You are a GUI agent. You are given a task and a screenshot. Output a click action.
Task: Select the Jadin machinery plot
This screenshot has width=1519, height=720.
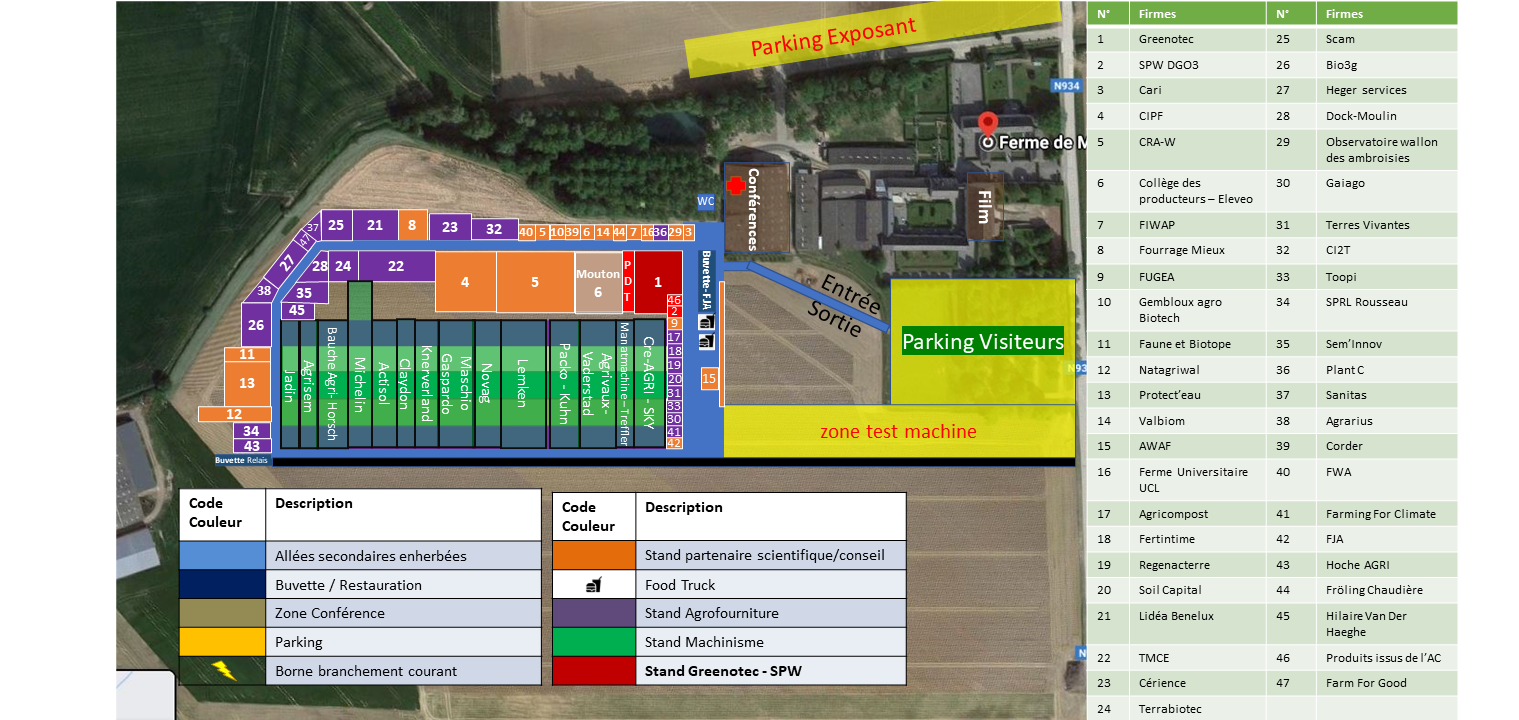click(290, 383)
